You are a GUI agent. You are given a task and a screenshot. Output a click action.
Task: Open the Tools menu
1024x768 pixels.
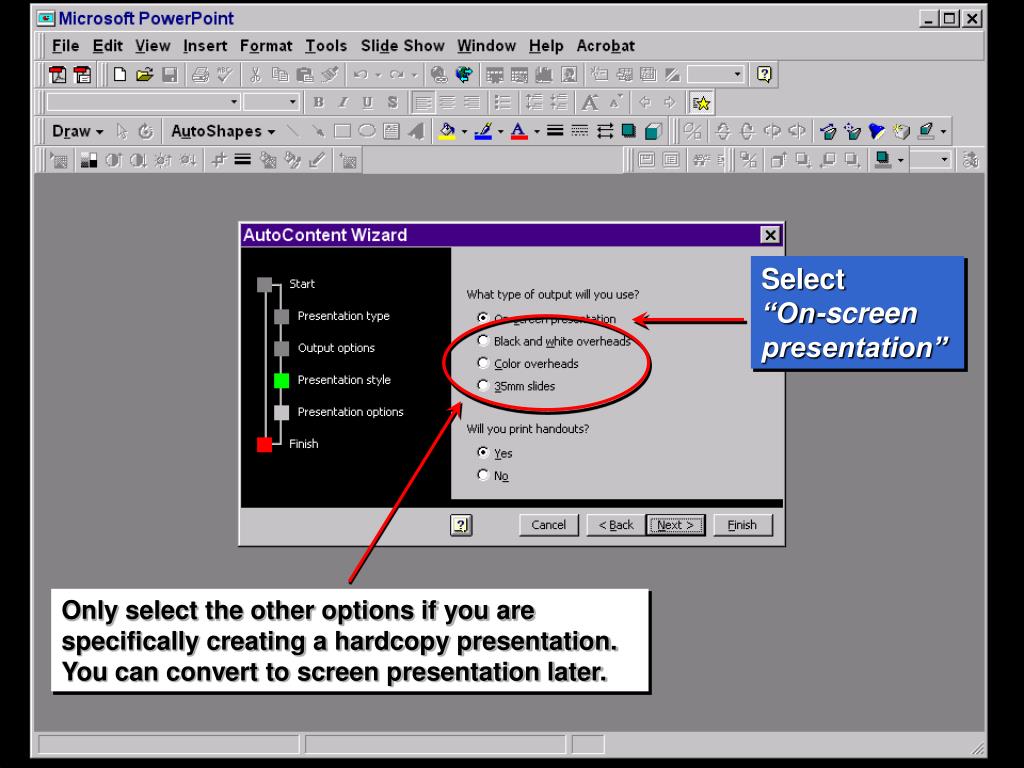click(x=326, y=46)
